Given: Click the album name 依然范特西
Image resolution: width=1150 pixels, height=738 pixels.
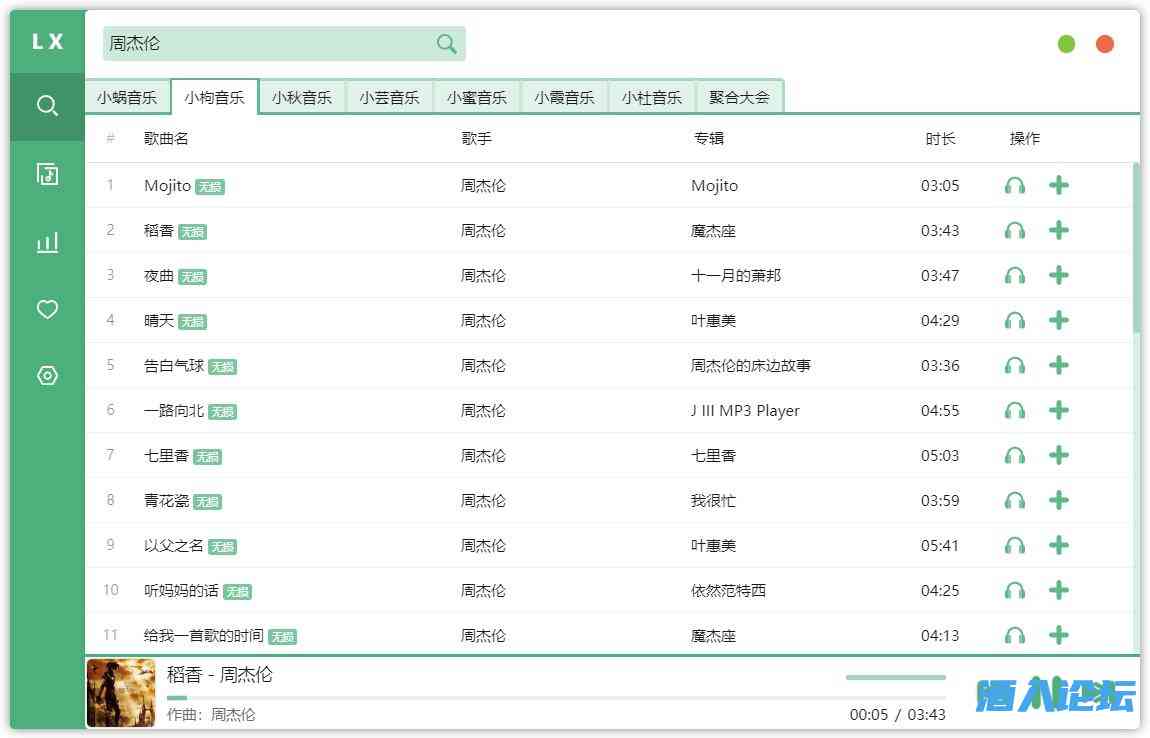Looking at the screenshot, I should click(728, 591).
